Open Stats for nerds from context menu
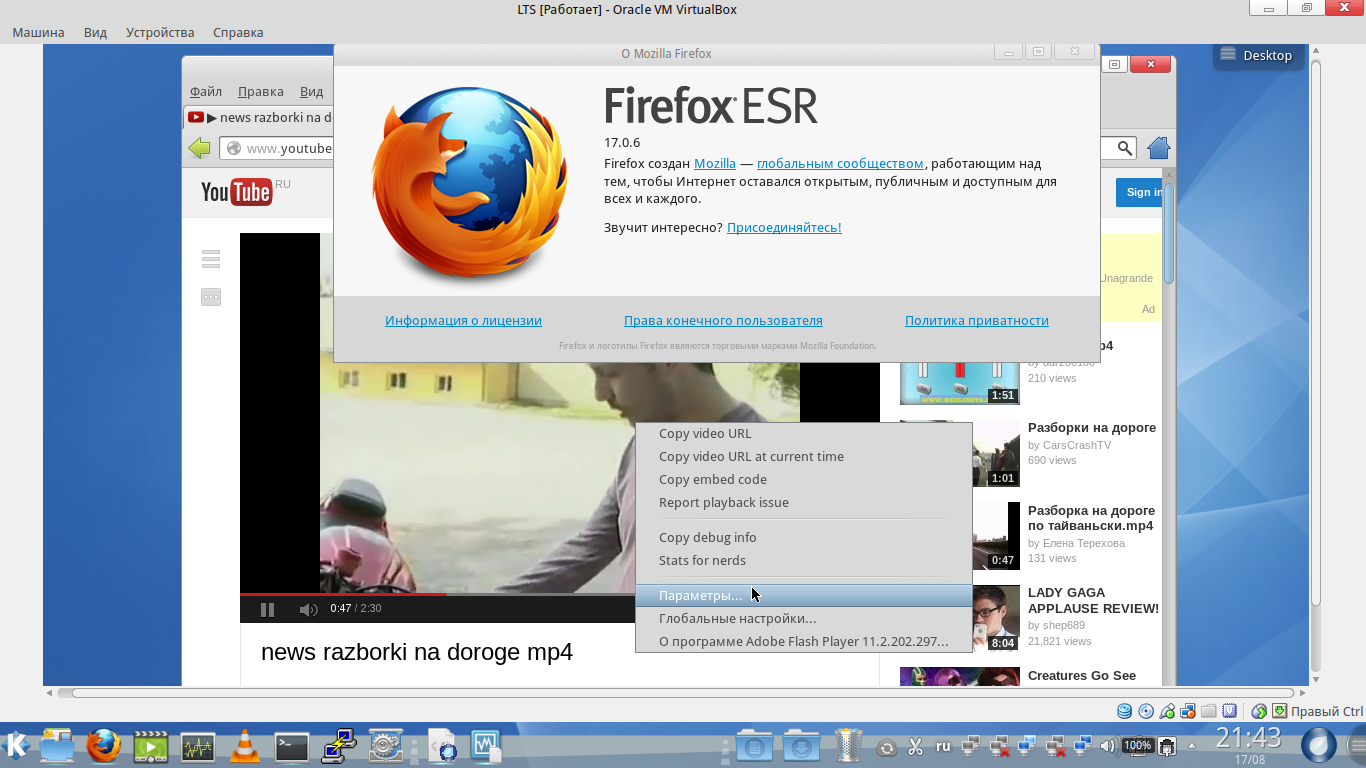Image resolution: width=1366 pixels, height=768 pixels. 804,560
